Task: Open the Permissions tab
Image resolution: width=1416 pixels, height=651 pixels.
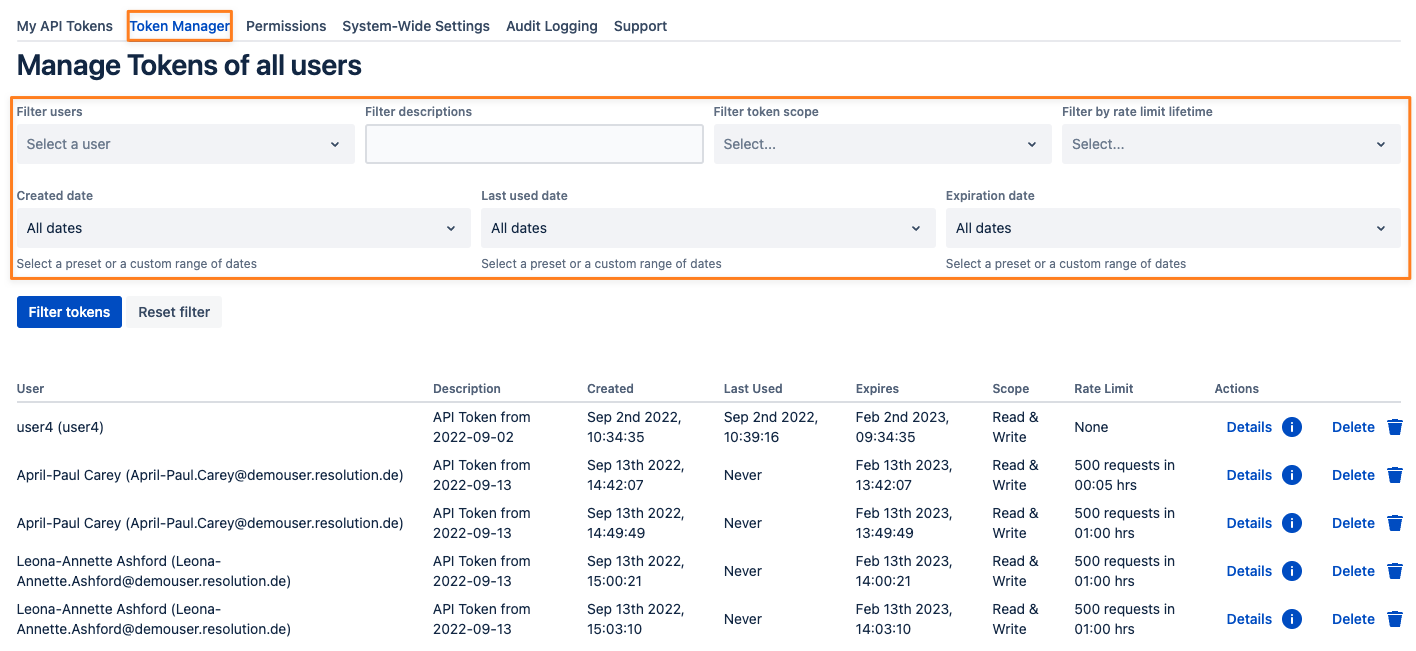Action: tap(286, 26)
